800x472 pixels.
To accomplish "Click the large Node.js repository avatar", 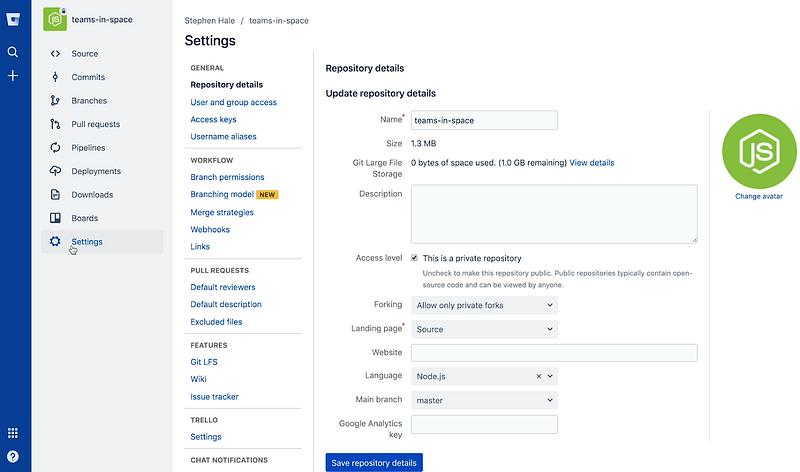I will point(759,151).
